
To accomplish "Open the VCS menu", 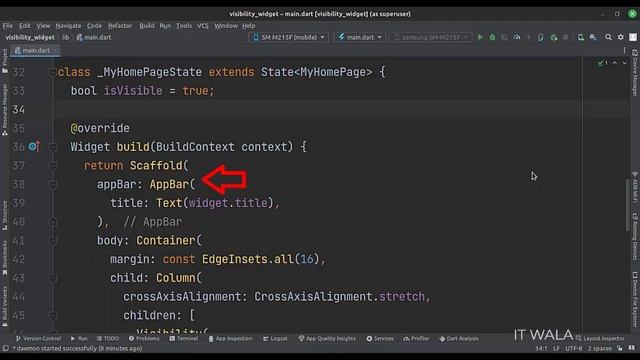I will coord(203,26).
